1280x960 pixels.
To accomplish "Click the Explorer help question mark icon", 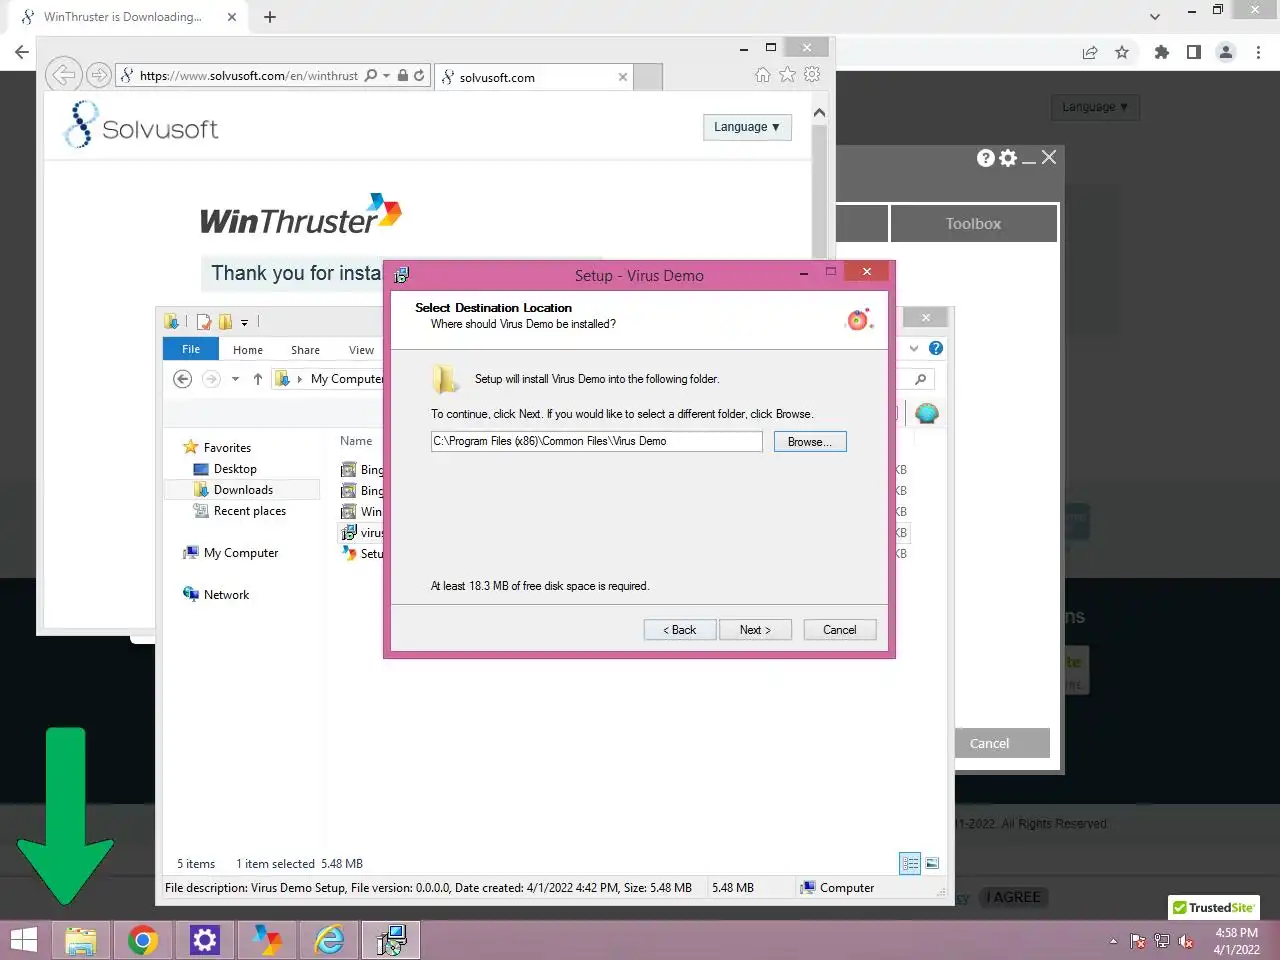I will click(936, 348).
